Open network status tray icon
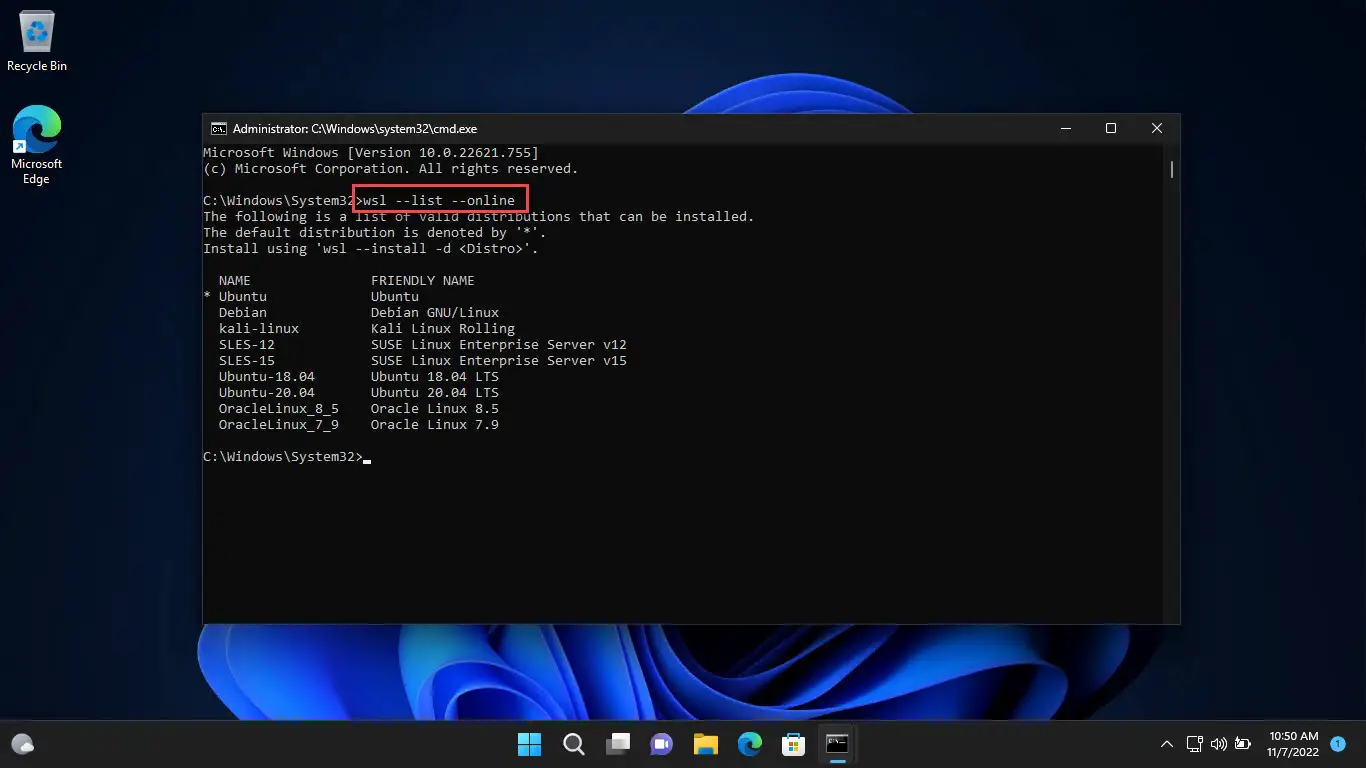 (x=1194, y=744)
